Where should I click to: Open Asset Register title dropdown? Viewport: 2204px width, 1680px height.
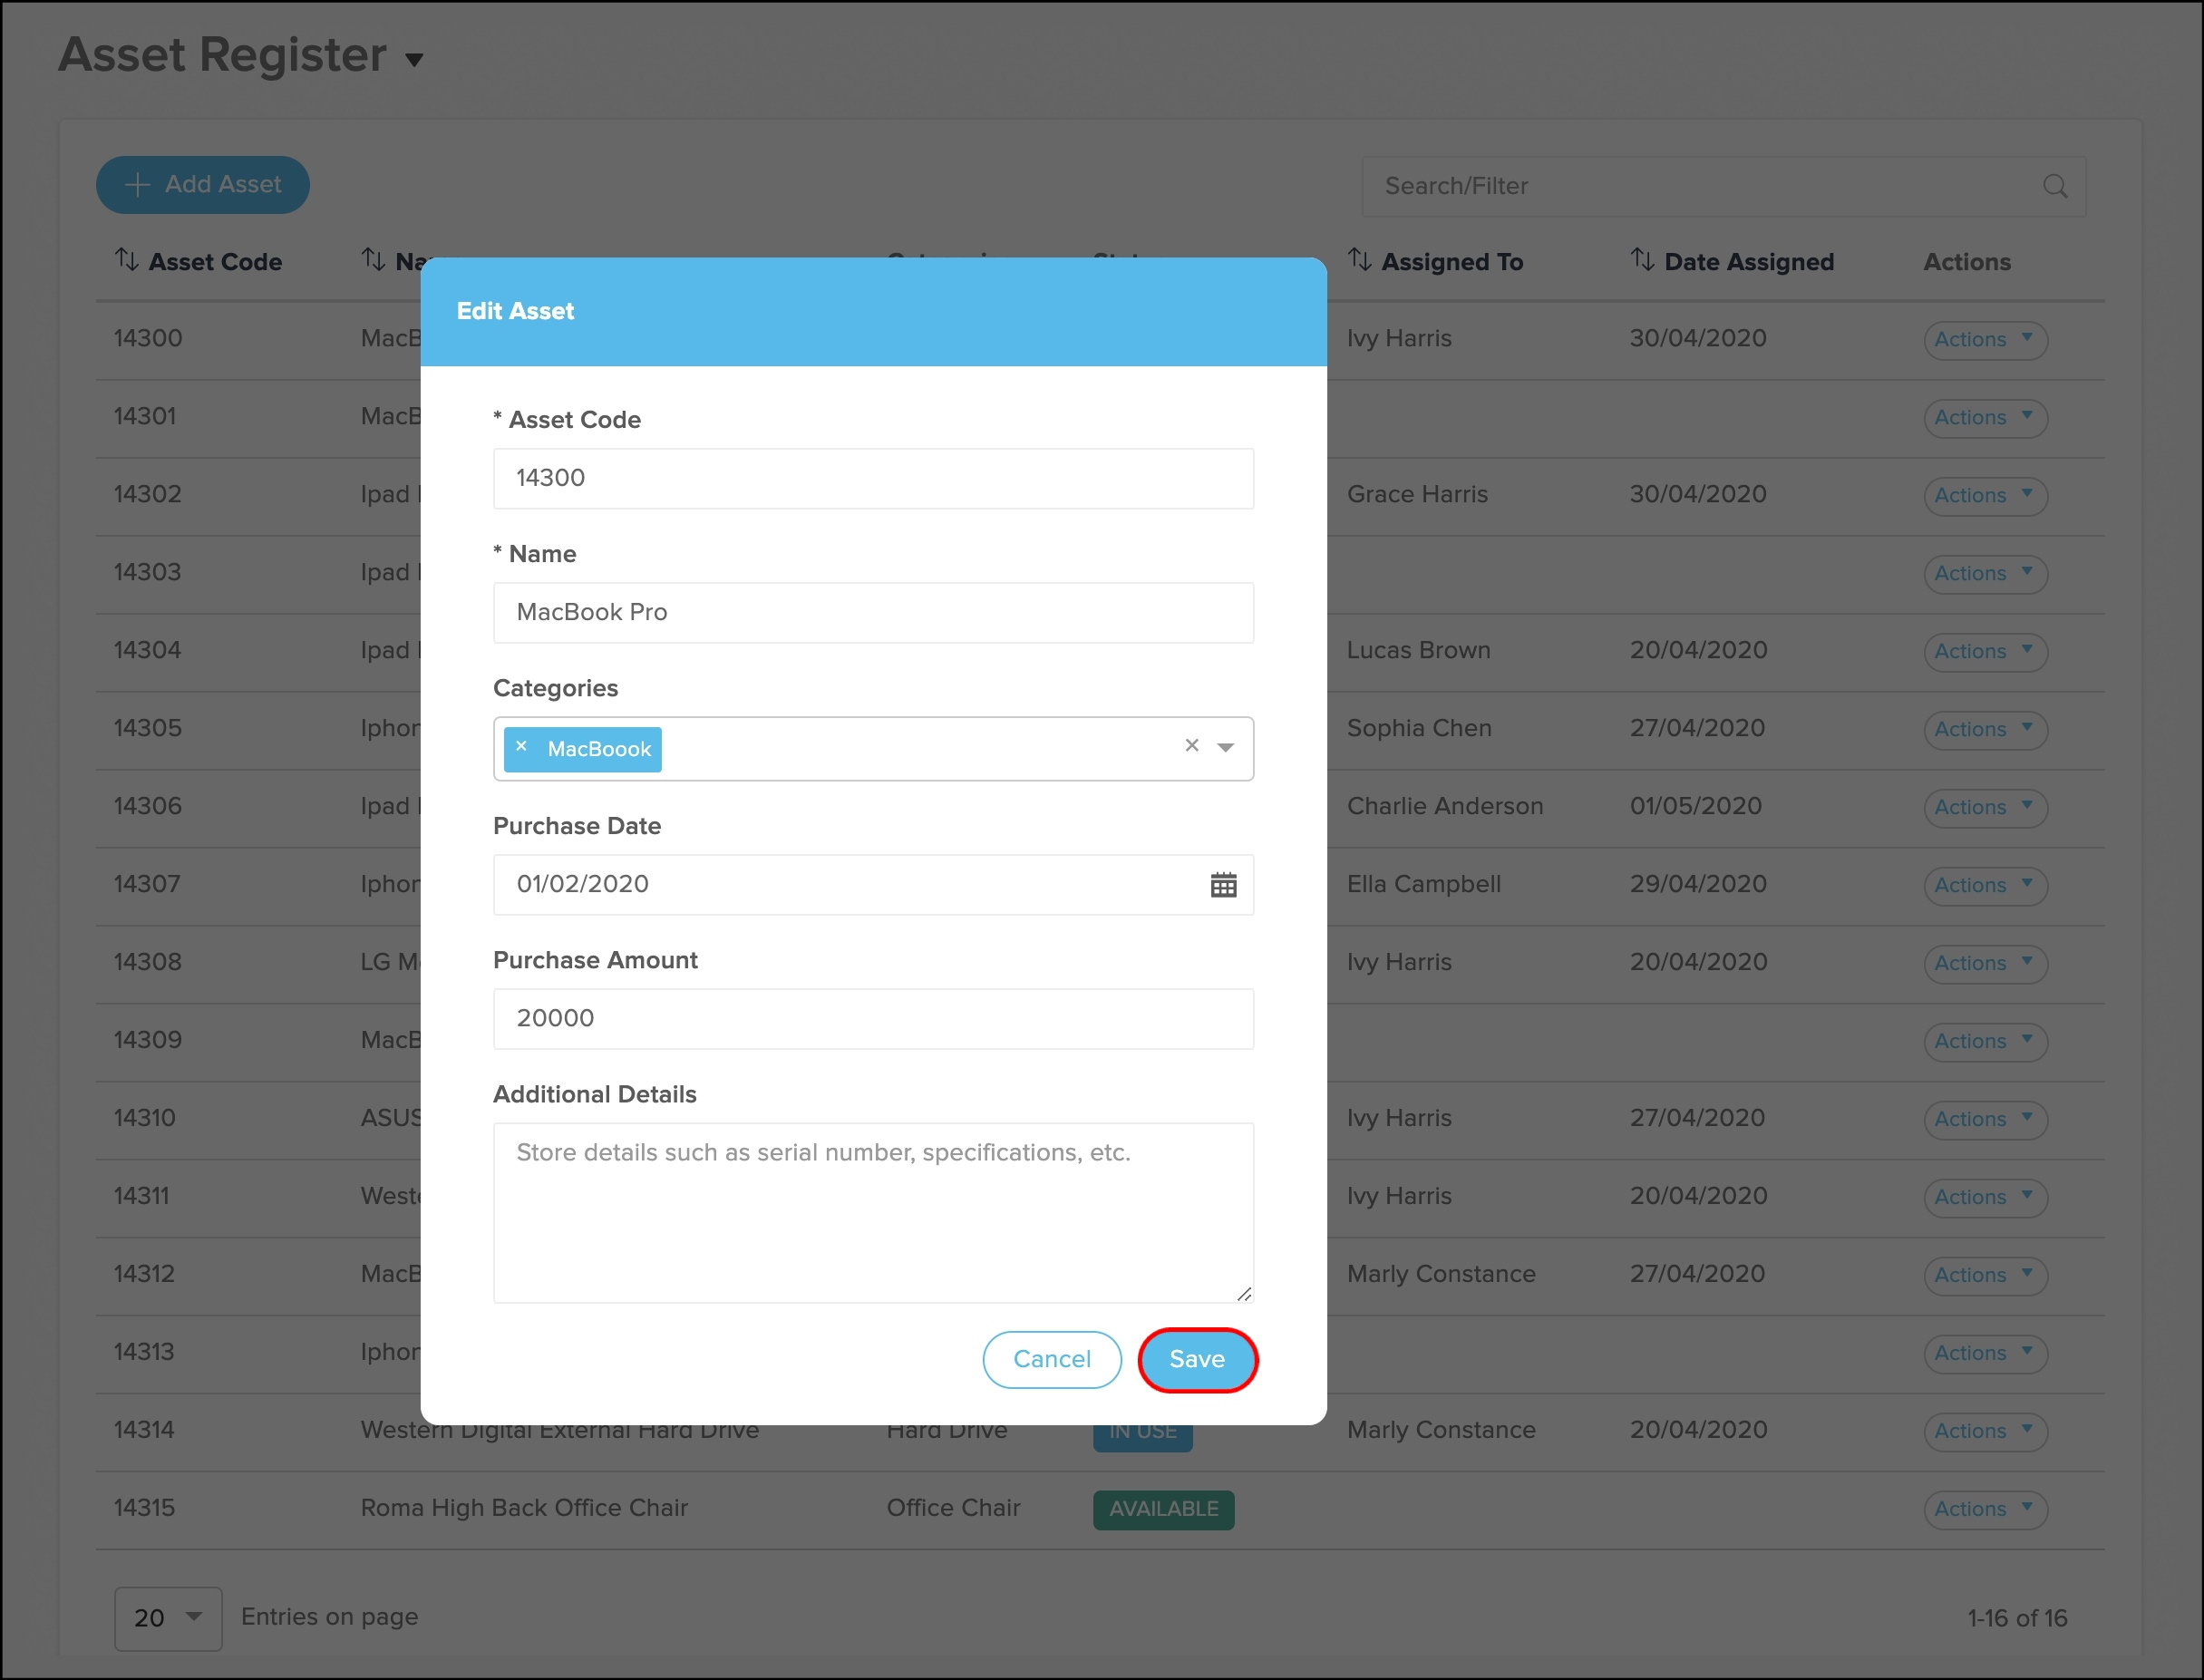[x=414, y=60]
